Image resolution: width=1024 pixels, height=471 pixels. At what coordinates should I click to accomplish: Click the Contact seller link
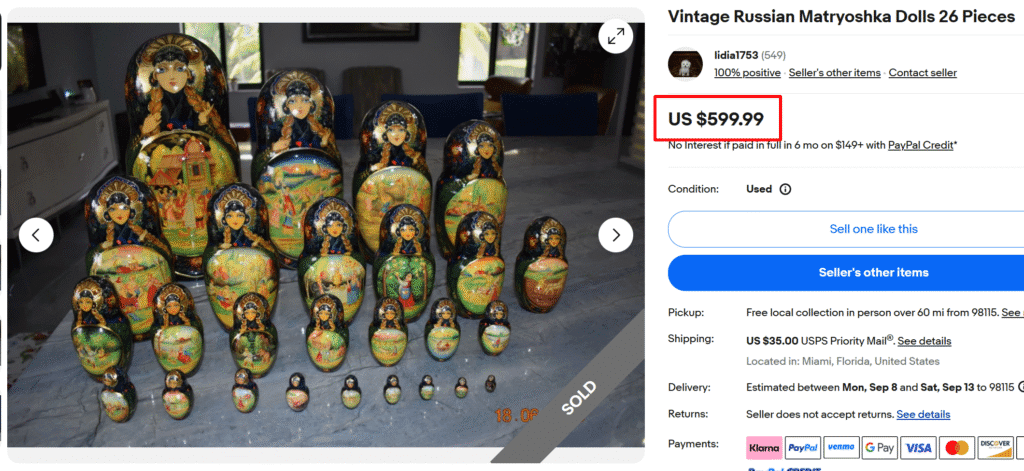[x=922, y=73]
